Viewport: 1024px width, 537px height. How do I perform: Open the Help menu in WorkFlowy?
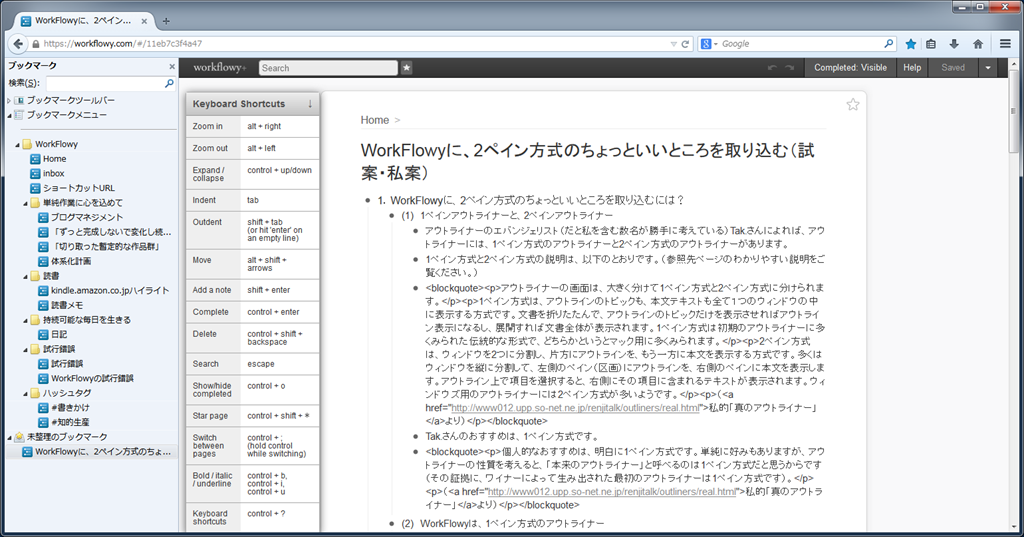912,67
